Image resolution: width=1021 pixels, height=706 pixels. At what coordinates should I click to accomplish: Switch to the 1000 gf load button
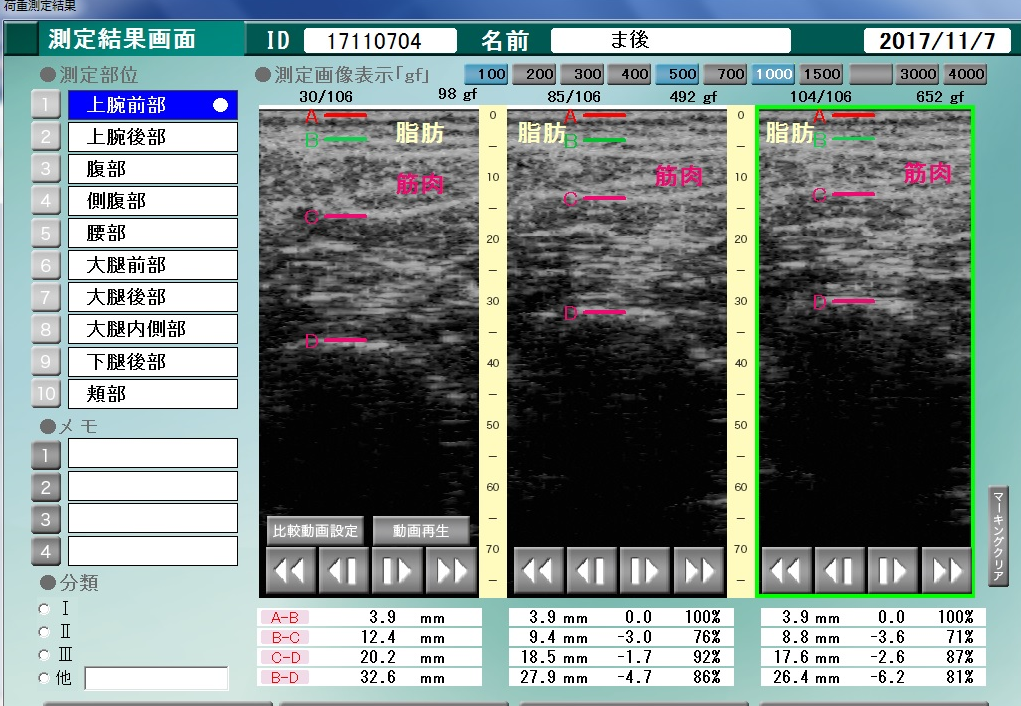(773, 74)
